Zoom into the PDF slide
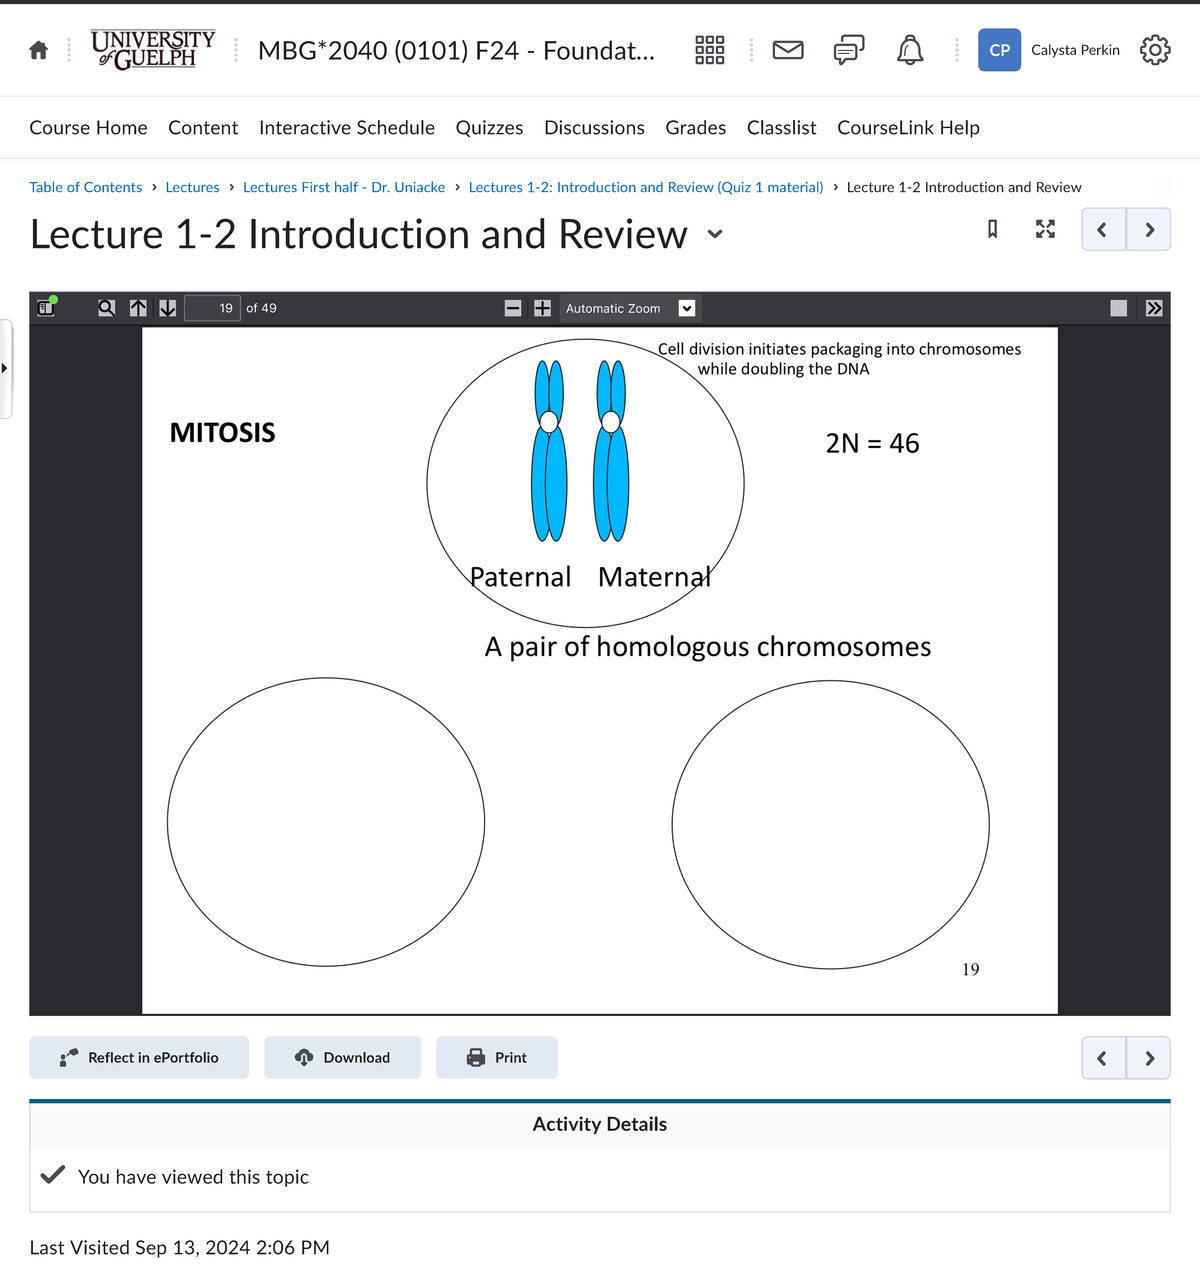This screenshot has height=1271, width=1200. click(x=542, y=308)
